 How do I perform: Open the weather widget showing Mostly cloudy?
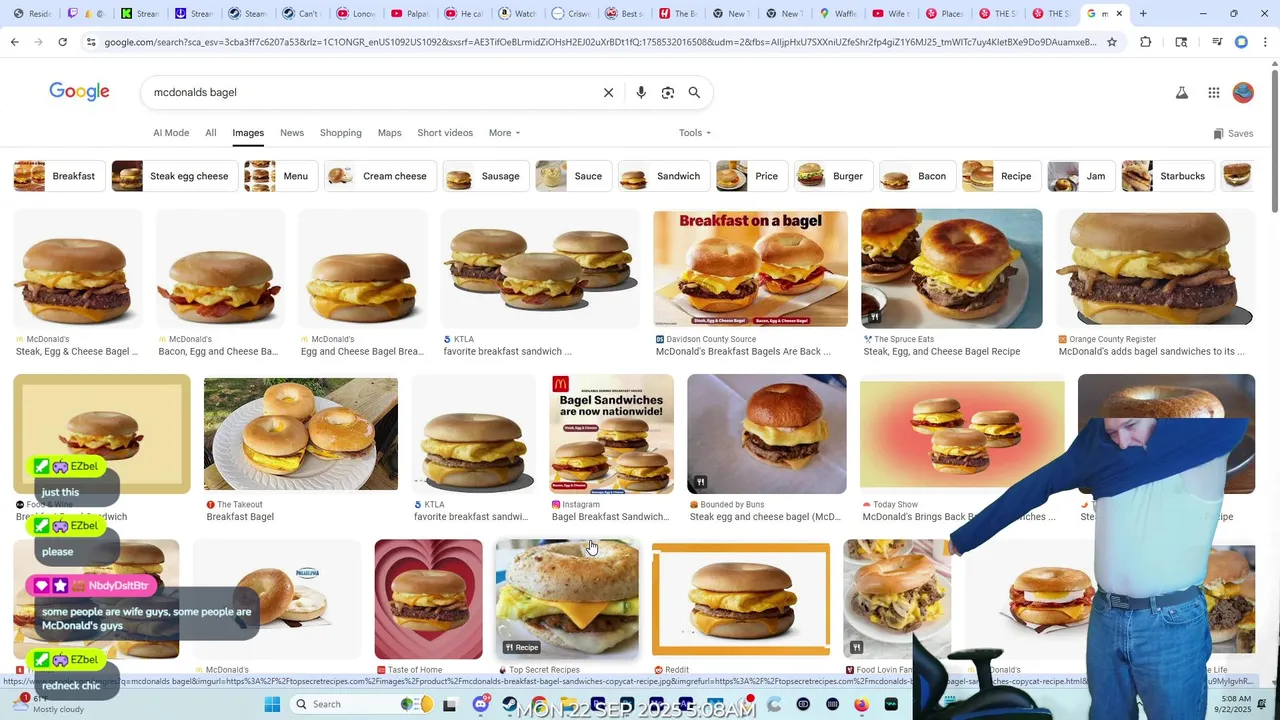click(50, 704)
